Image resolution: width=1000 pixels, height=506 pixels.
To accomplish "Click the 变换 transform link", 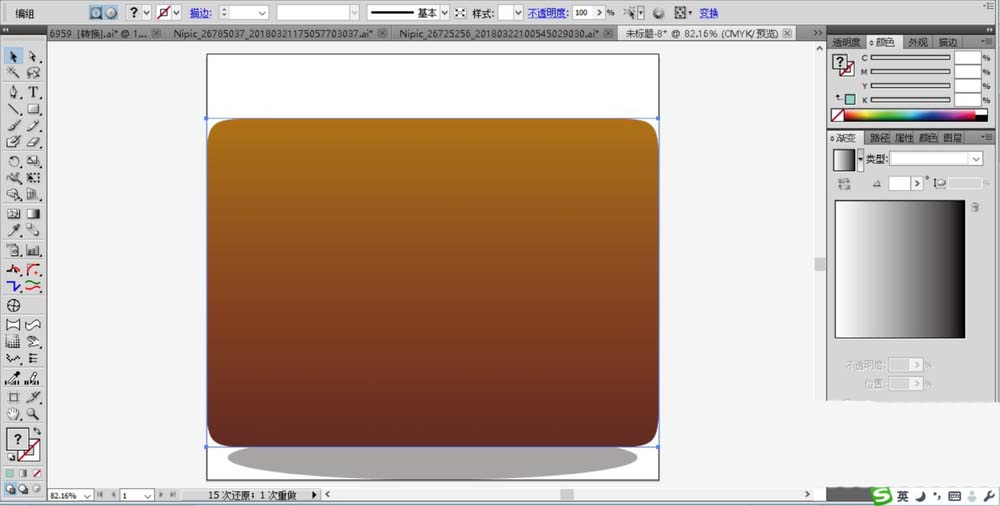I will click(709, 13).
